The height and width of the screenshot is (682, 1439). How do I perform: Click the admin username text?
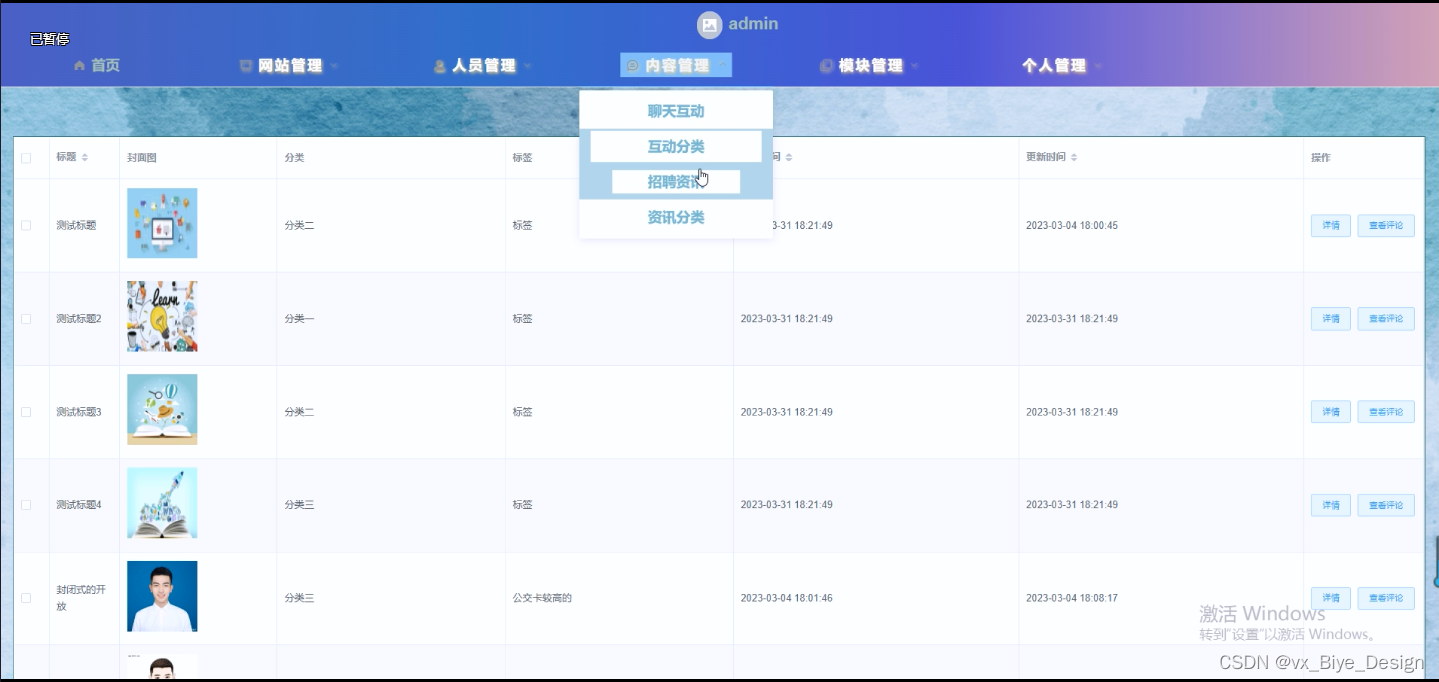click(753, 24)
